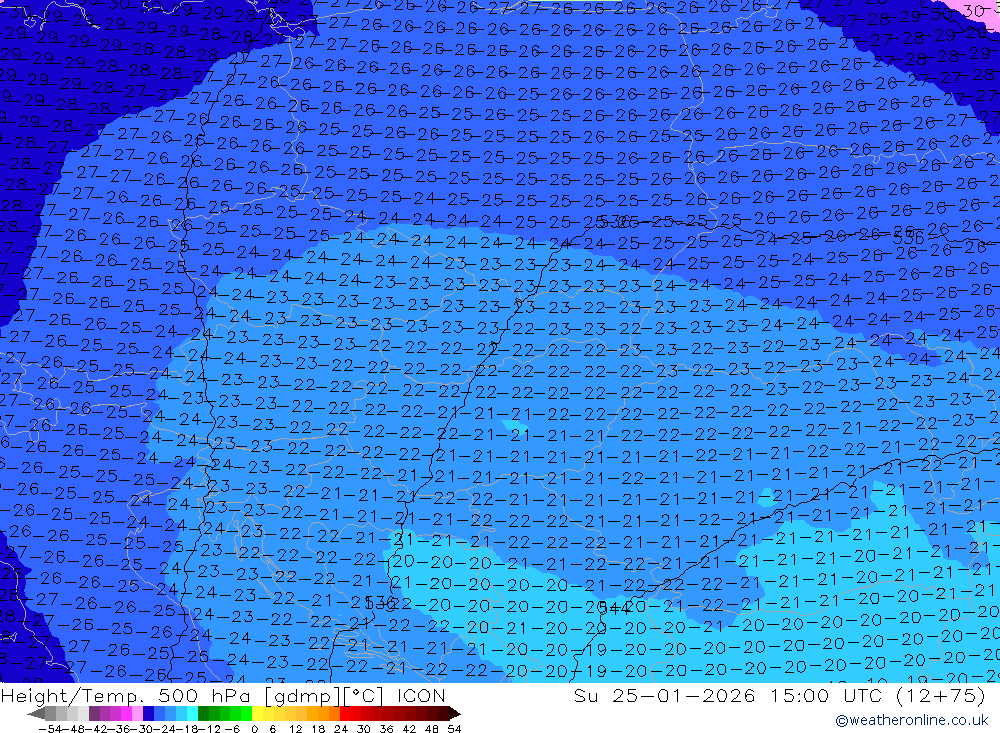Click the legend's left grey arrow end
Image resolution: width=1000 pixels, height=733 pixels.
pos(36,713)
